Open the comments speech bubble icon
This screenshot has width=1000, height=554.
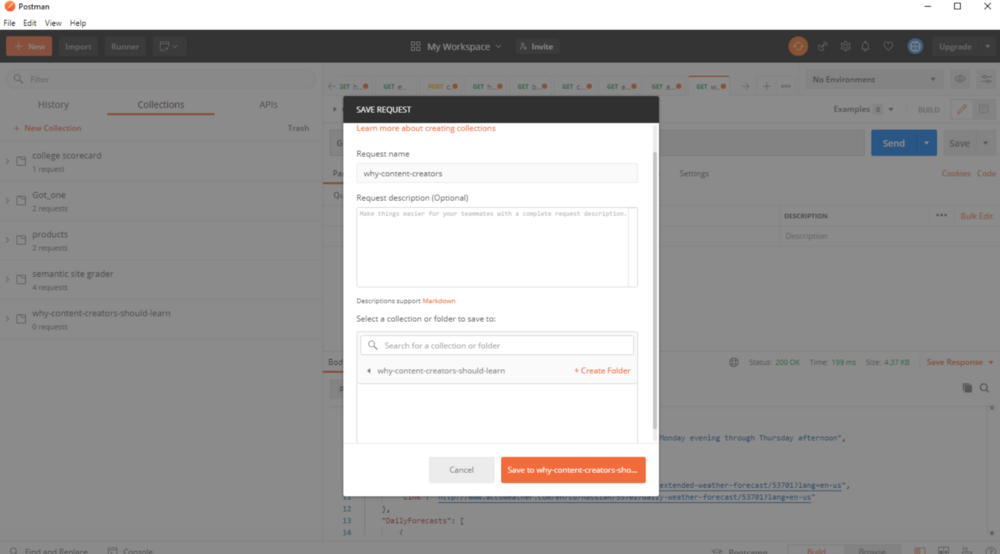[x=983, y=110]
